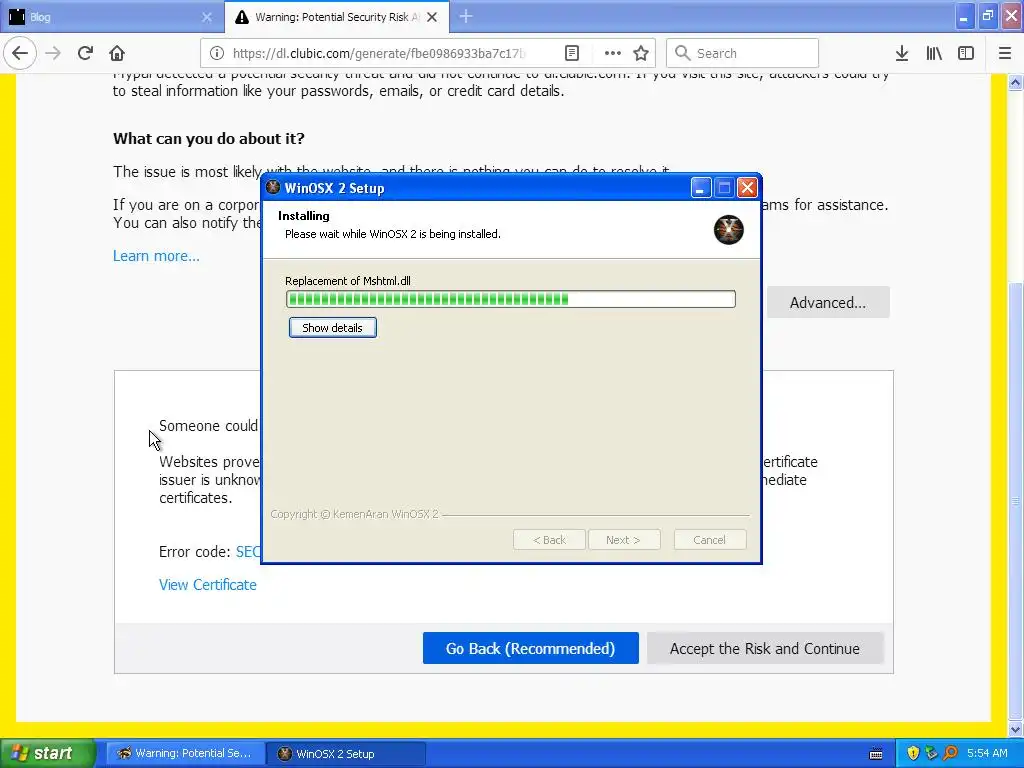Screen dimensions: 1024x768
Task: Click Go Back (Recommended) button
Action: click(530, 648)
